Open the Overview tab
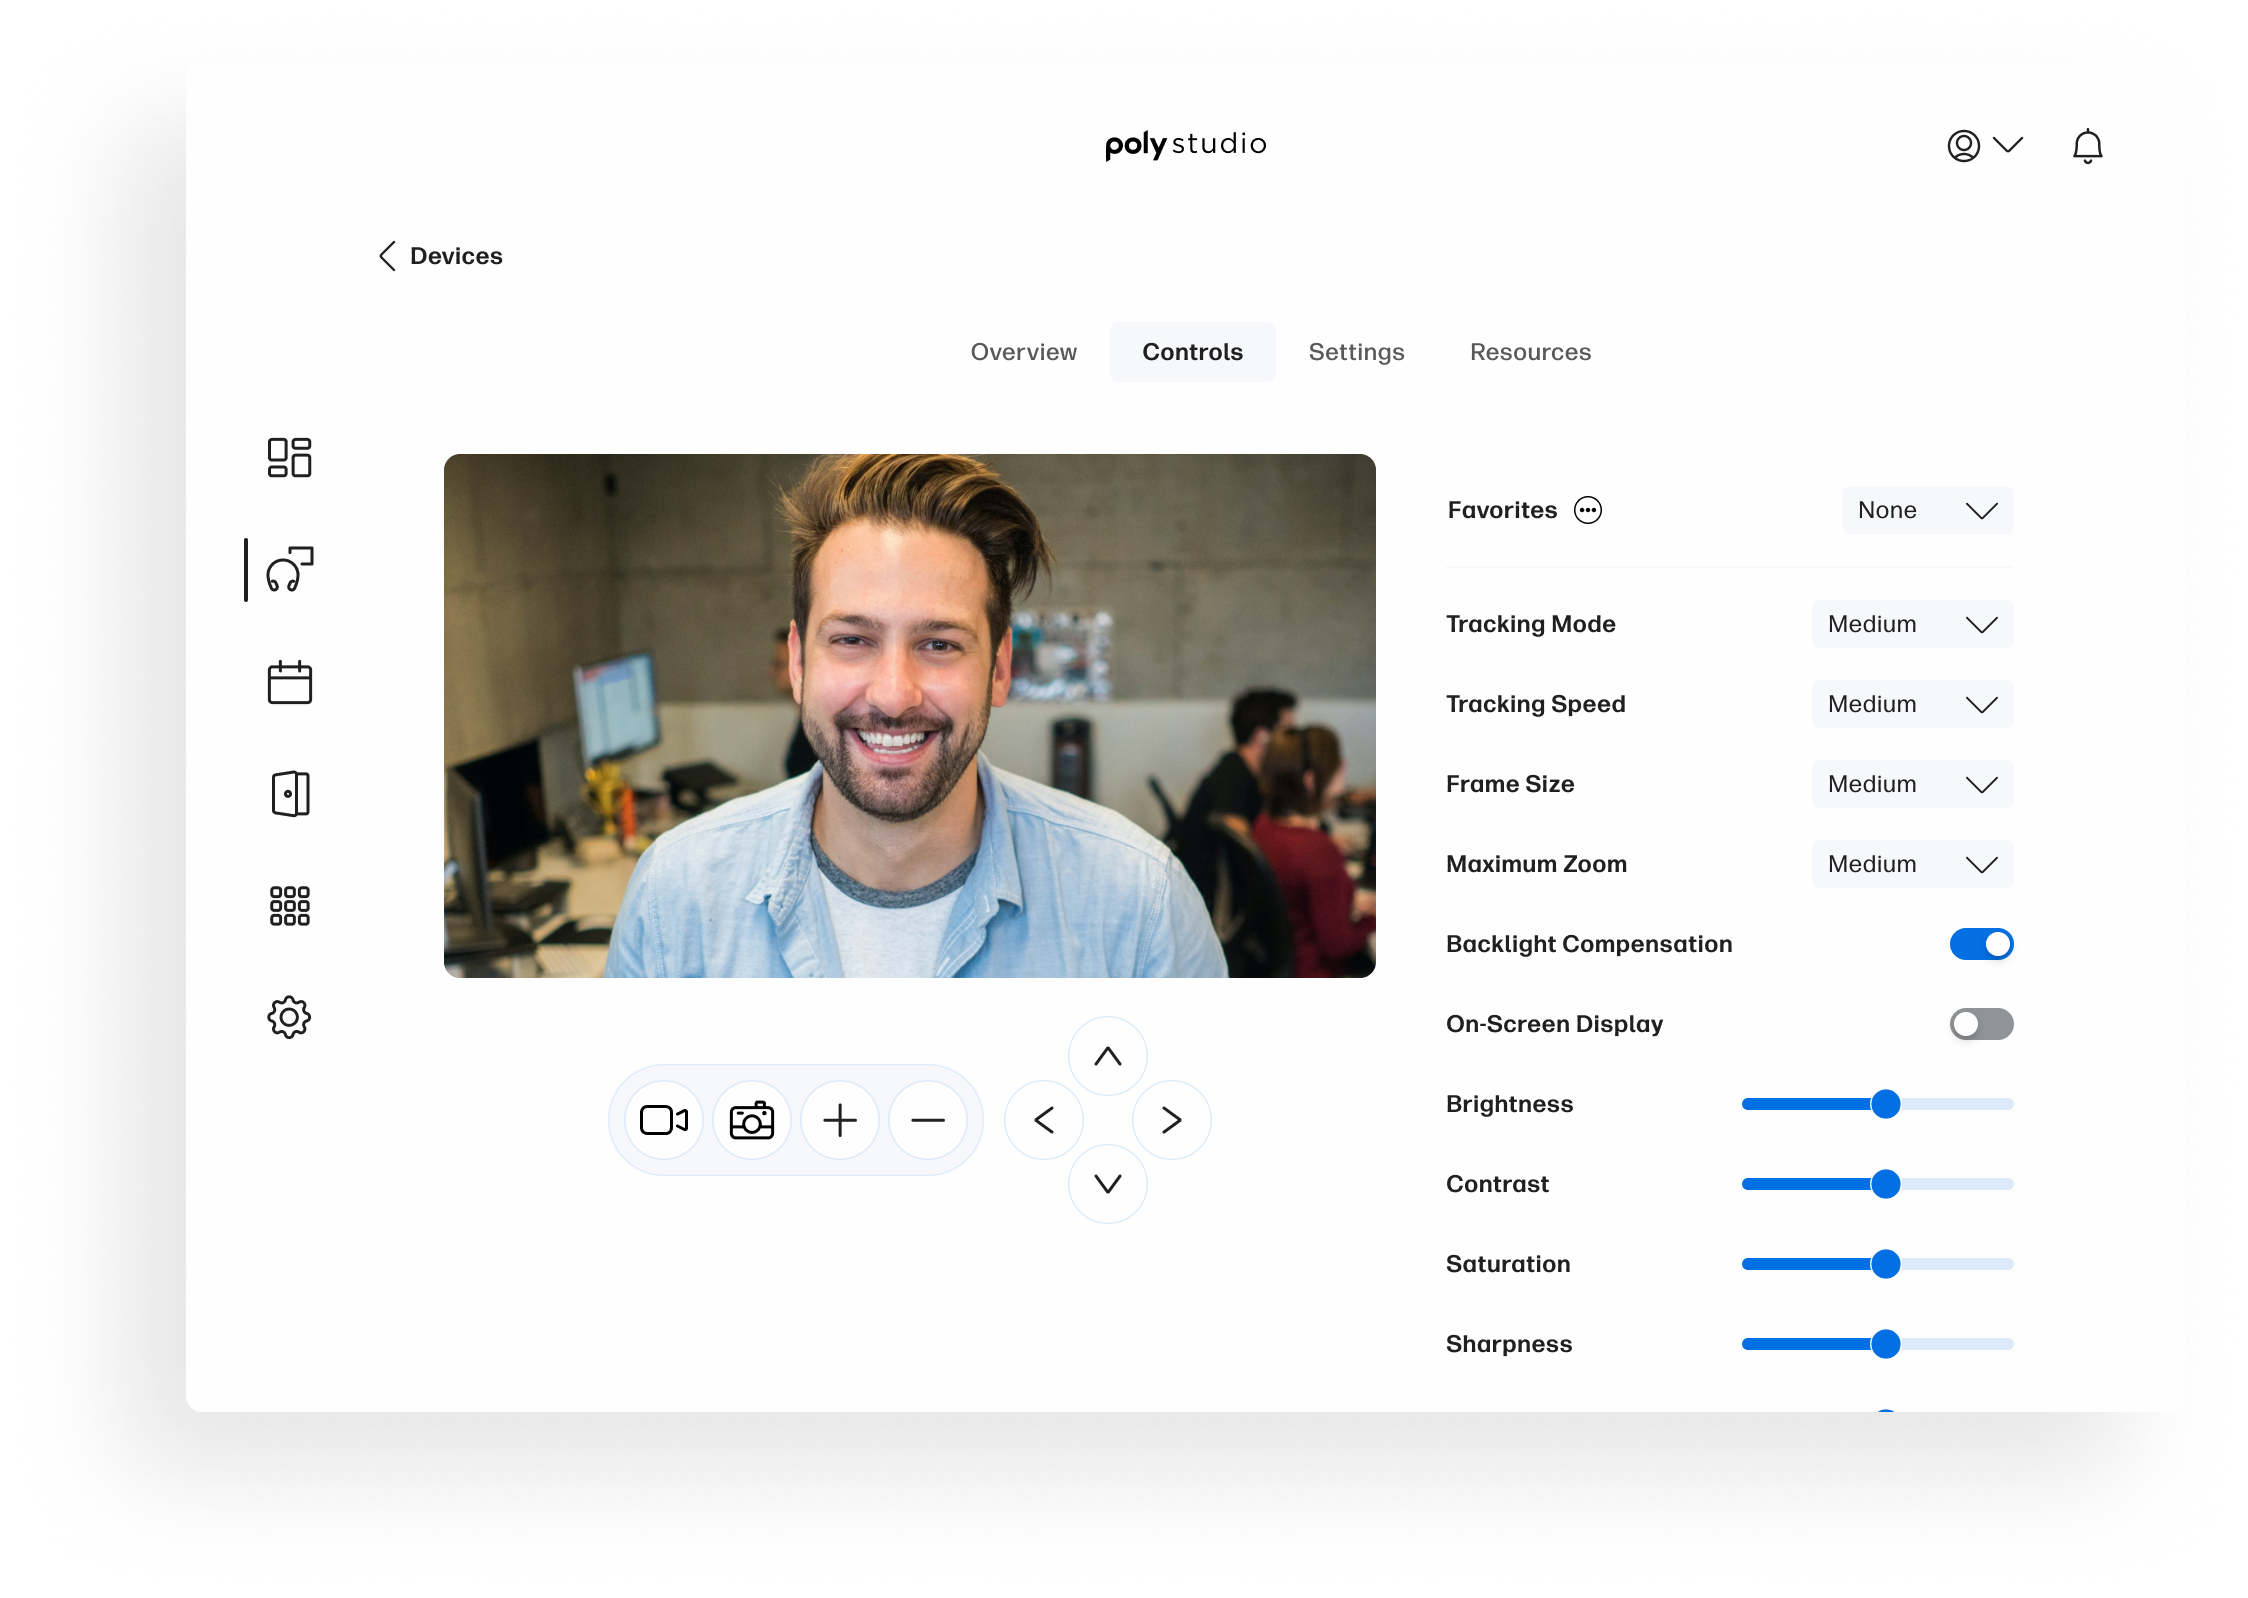This screenshot has height=1598, width=2248. click(x=1023, y=352)
